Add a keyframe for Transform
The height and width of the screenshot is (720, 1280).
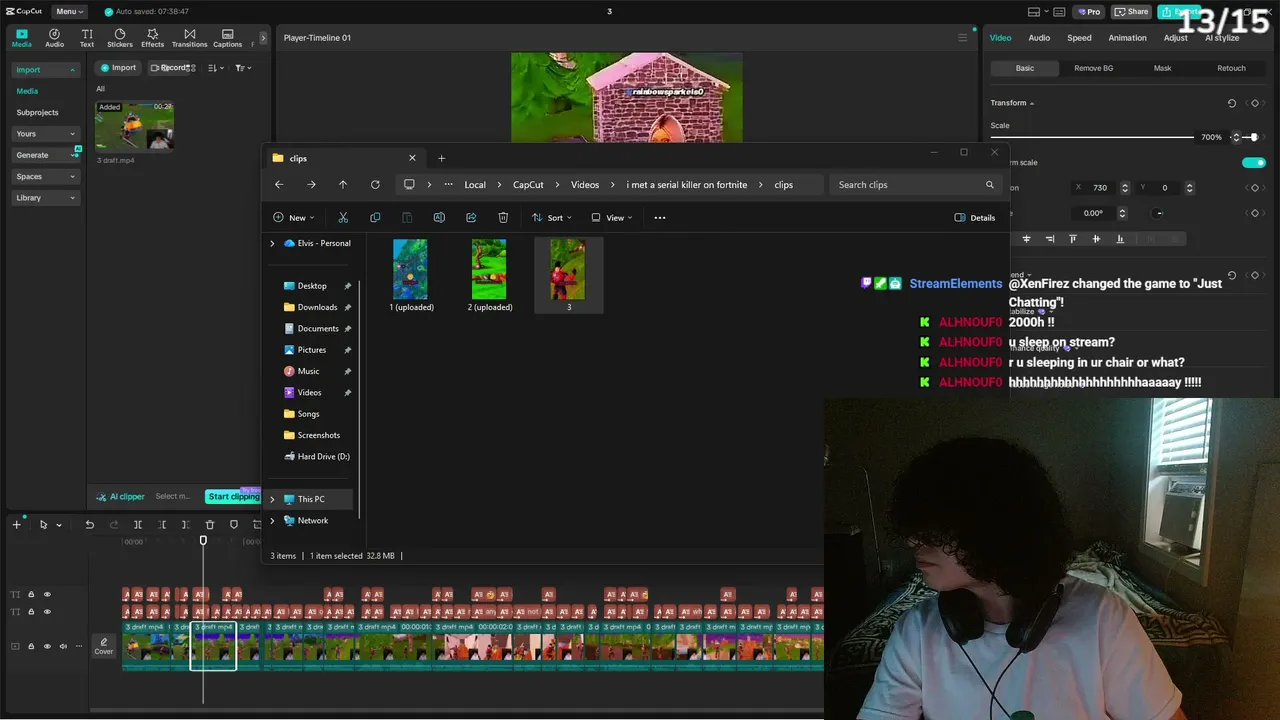1255,103
